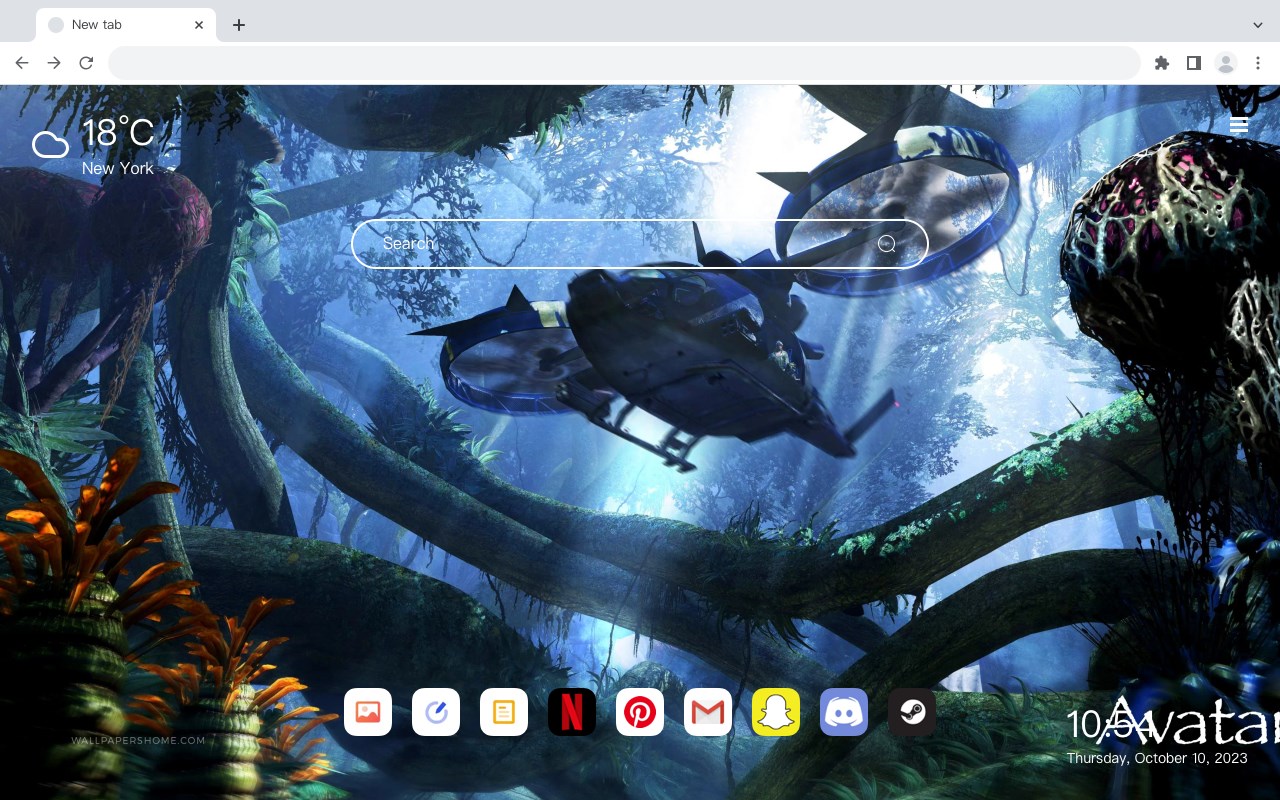Open the hamburger menu on the page
The image size is (1280, 800).
coord(1239,125)
